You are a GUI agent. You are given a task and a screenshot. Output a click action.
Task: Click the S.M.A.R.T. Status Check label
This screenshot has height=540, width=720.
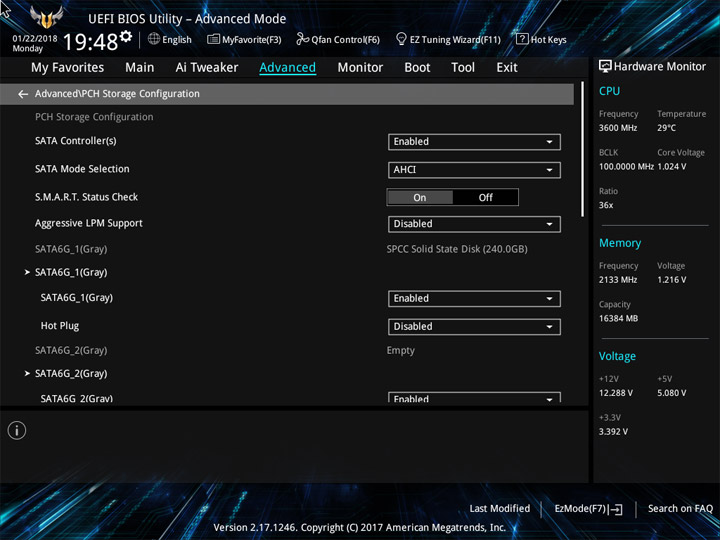pyautogui.click(x=86, y=197)
